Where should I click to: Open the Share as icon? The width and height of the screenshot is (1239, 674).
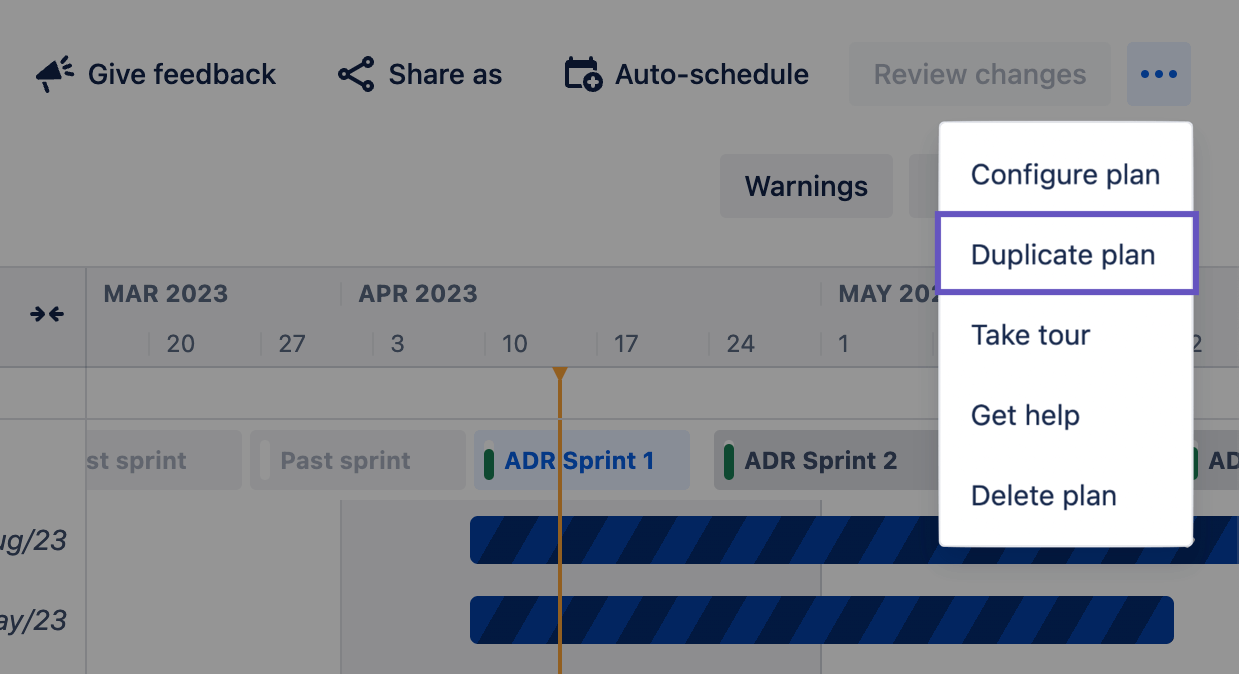point(356,72)
